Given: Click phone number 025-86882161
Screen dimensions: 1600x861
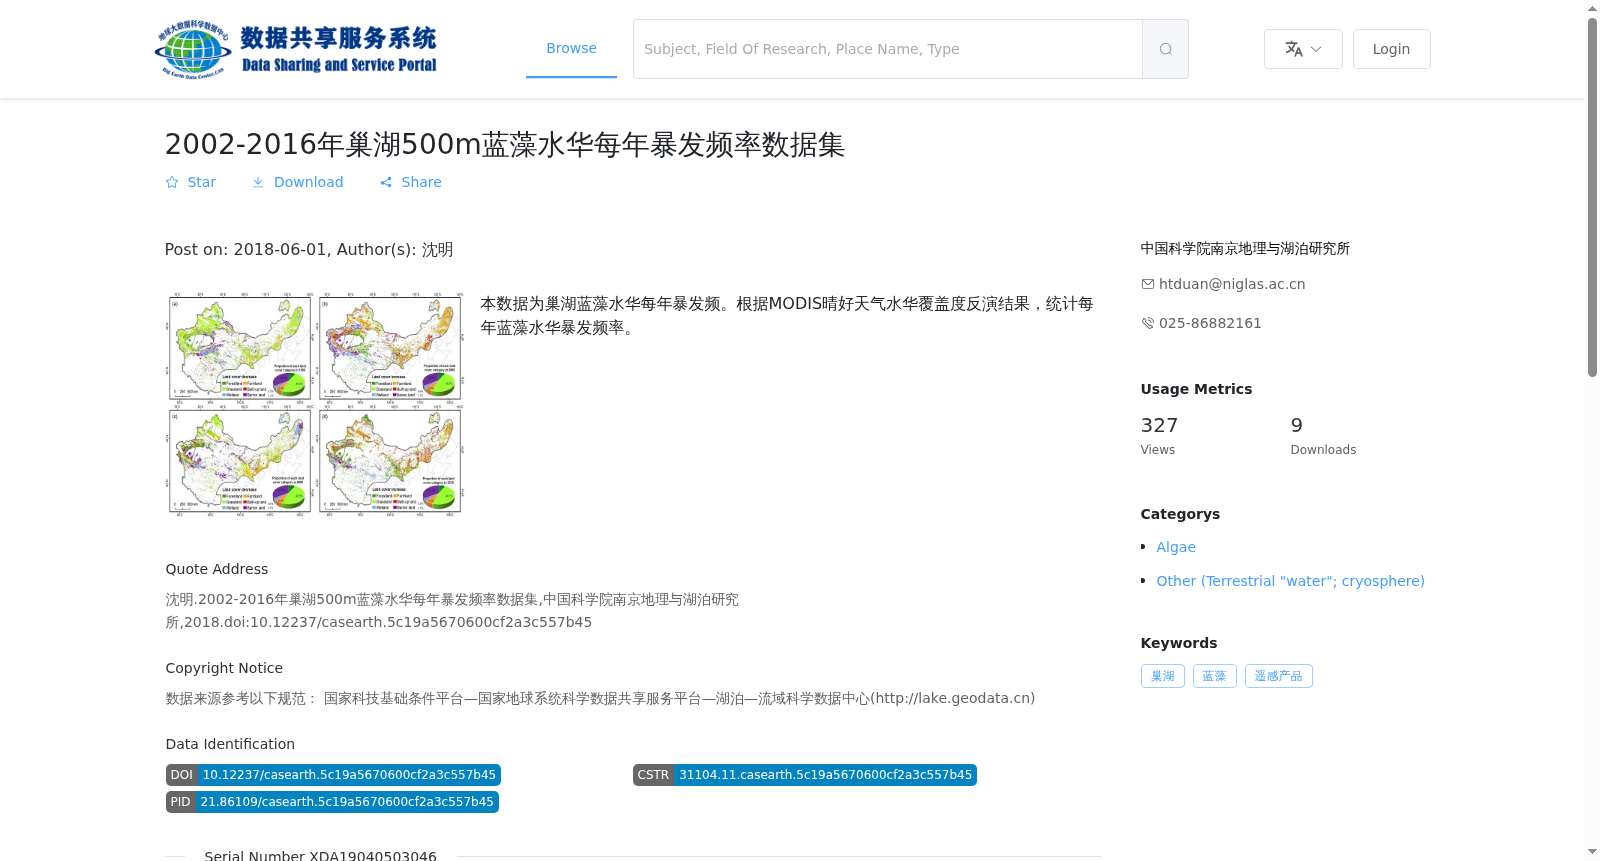Looking at the screenshot, I should tap(1210, 323).
